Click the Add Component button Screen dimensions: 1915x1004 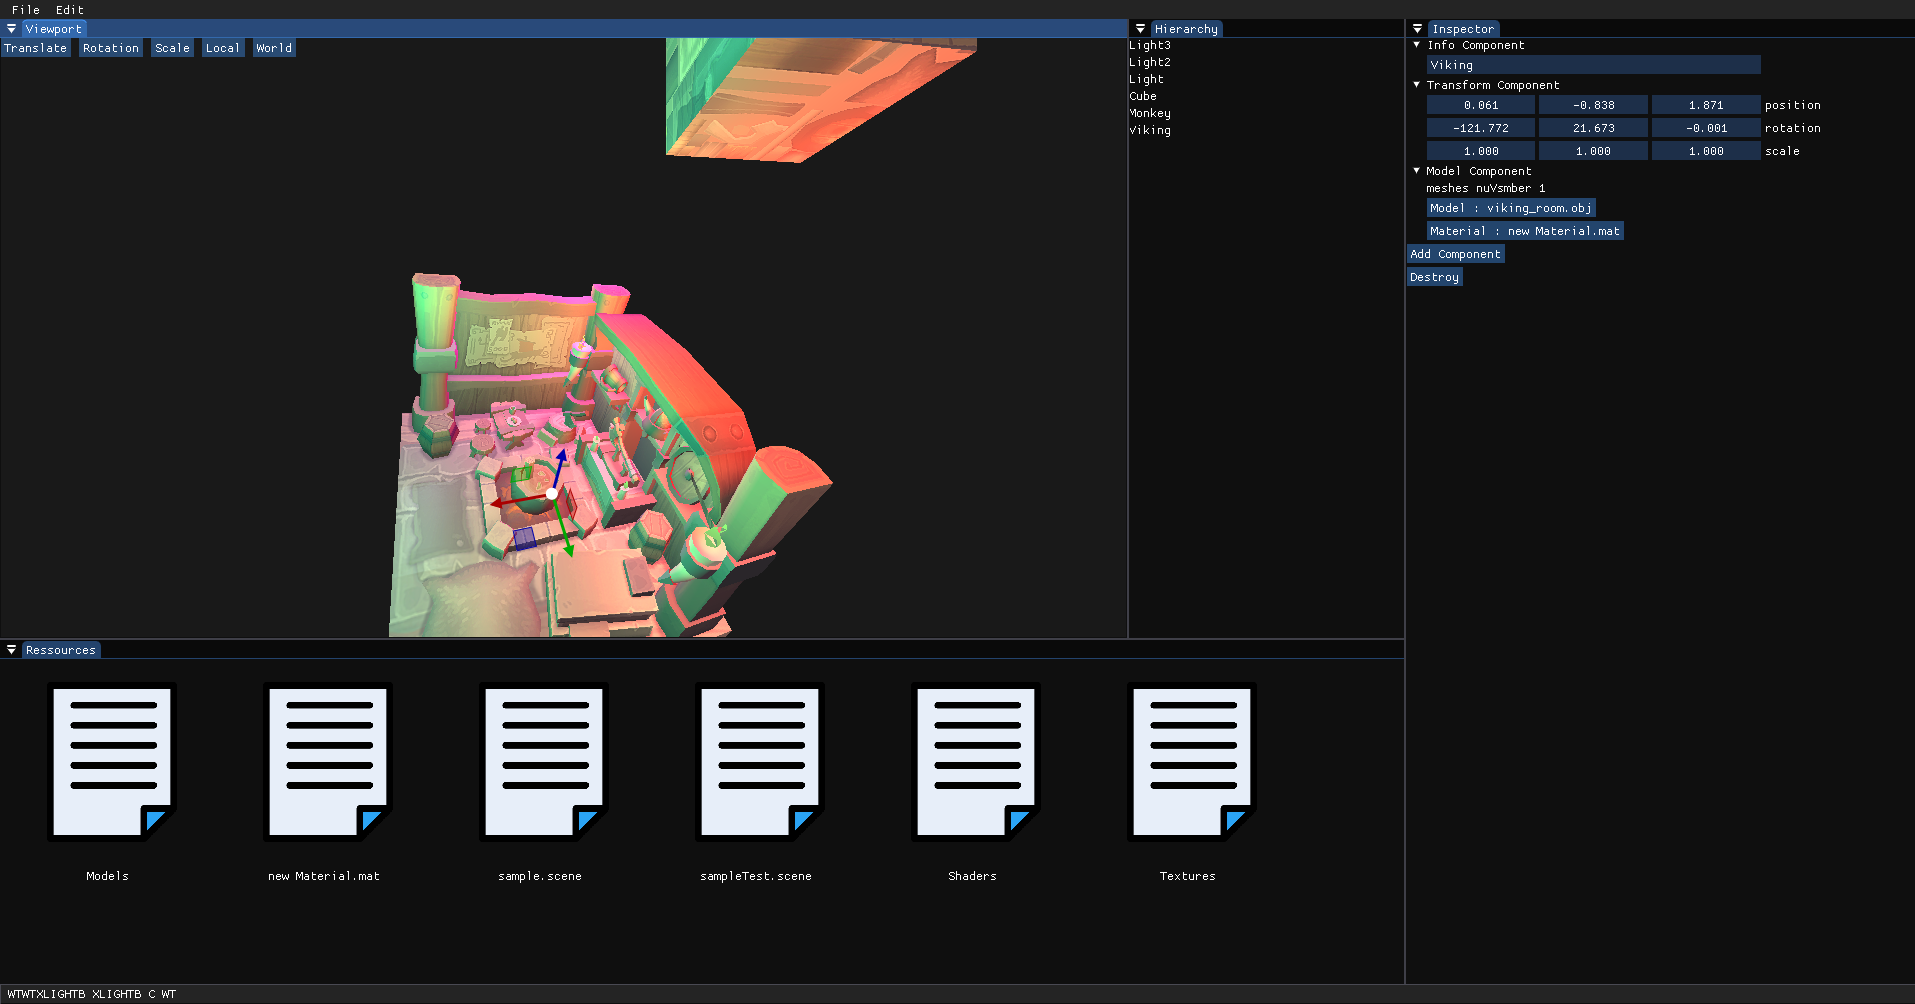(1455, 254)
